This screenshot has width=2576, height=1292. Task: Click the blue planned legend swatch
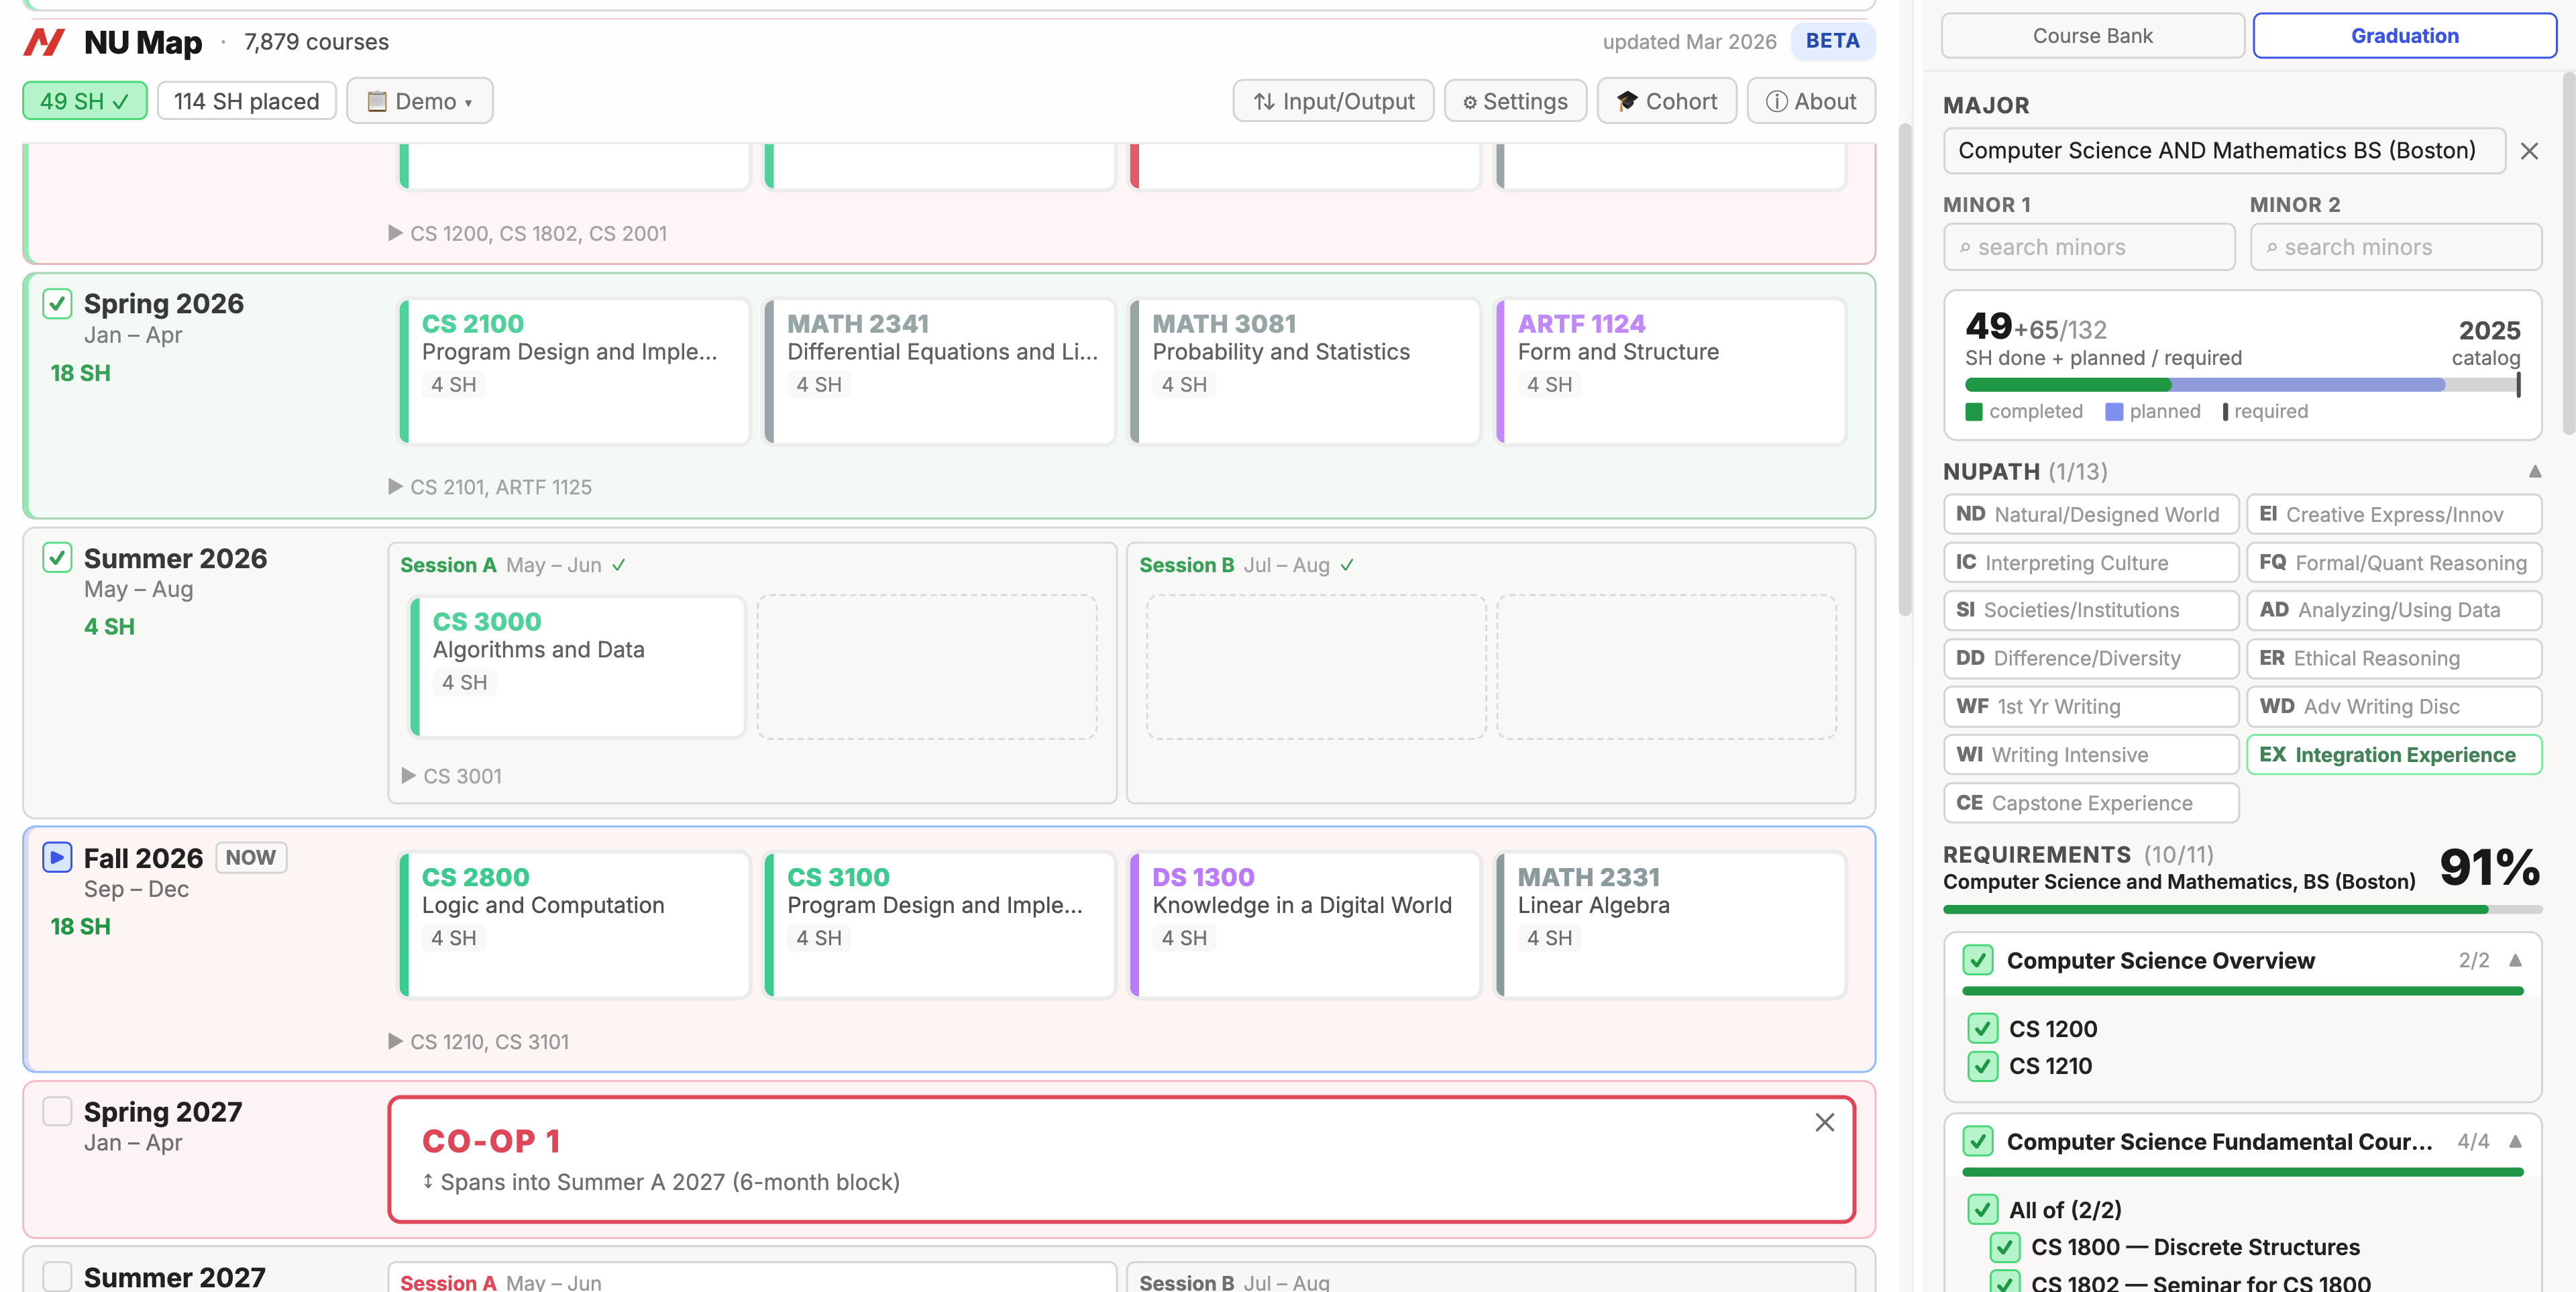[x=2114, y=412]
